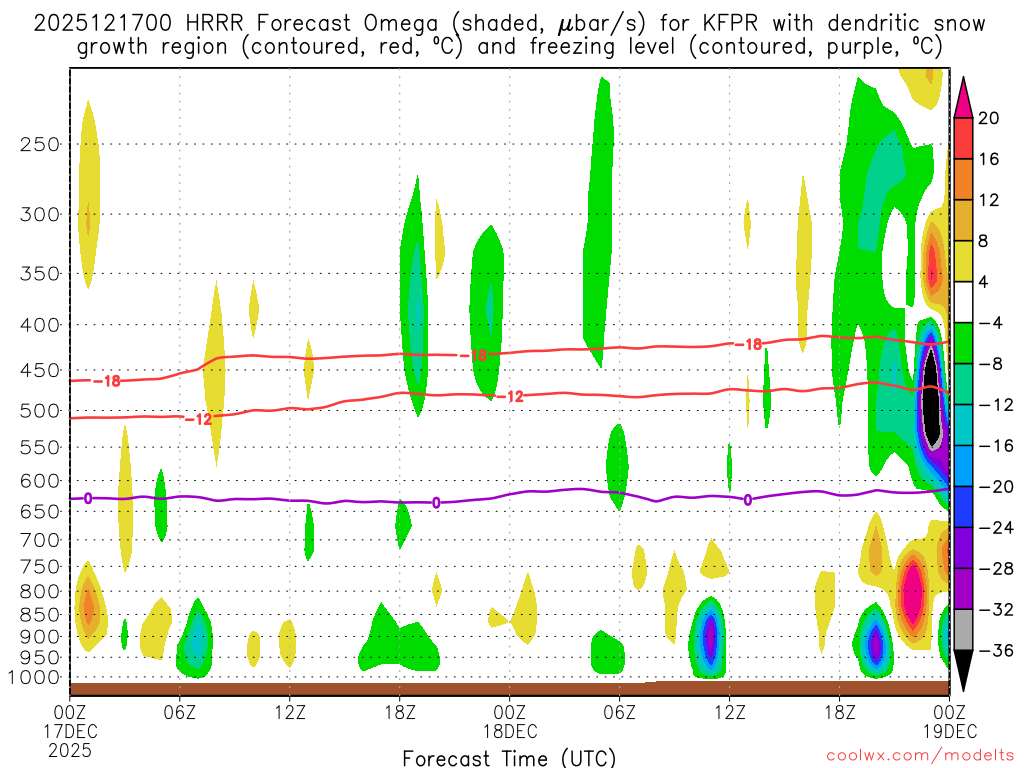Click the leftmost purple 0 freezing-level label

point(88,497)
